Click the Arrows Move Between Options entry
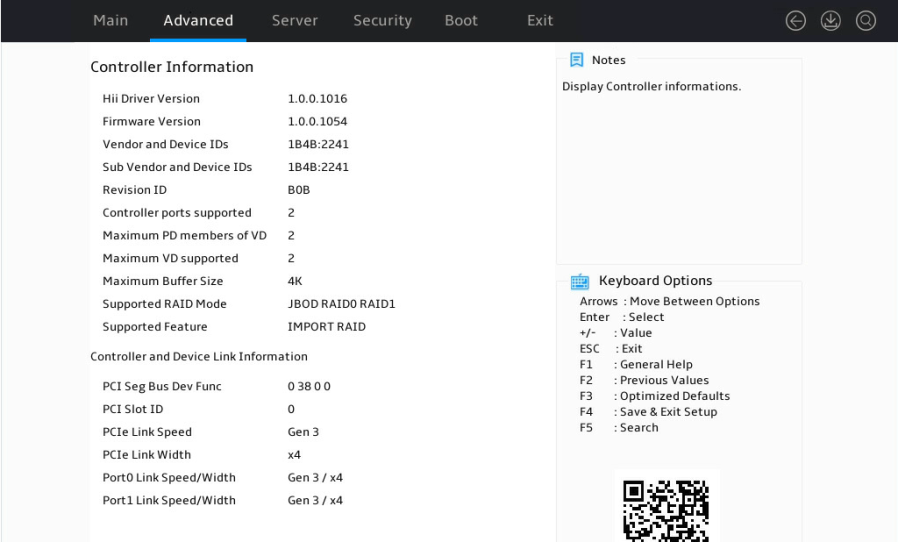898x542 pixels. pyautogui.click(x=669, y=301)
